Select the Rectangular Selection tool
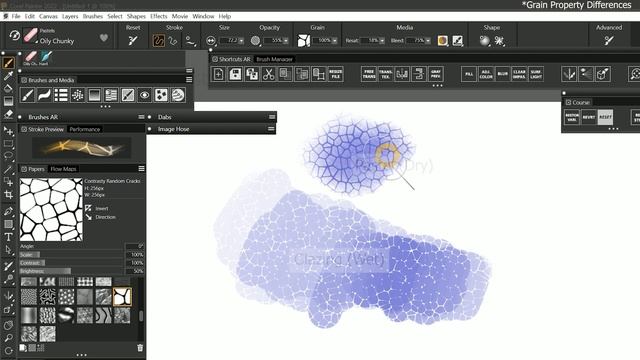Image resolution: width=640 pixels, height=360 pixels. point(9,144)
